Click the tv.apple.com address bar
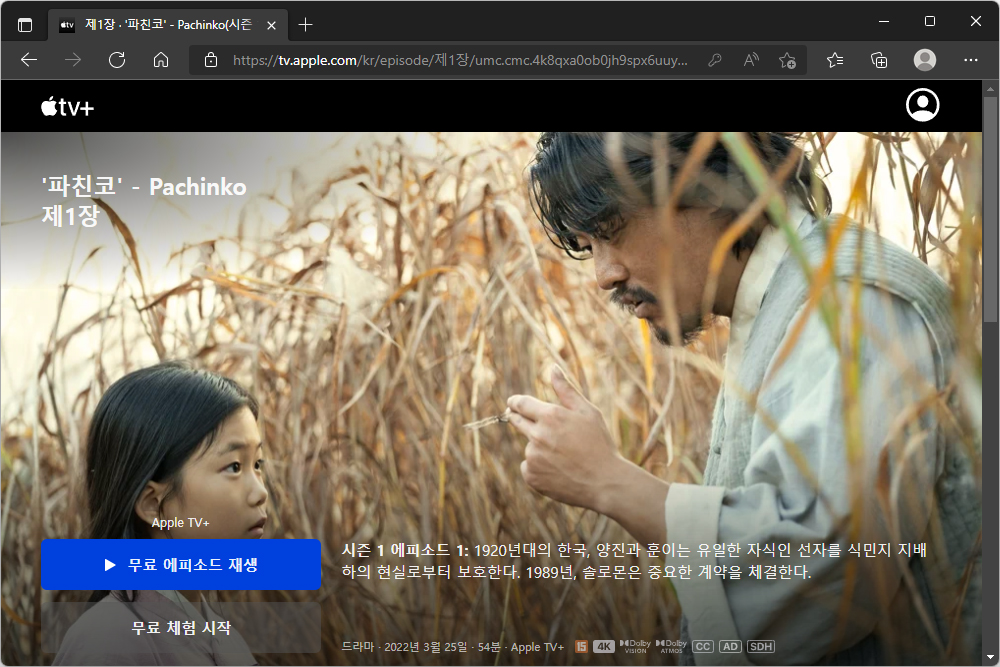1000x667 pixels. [459, 60]
